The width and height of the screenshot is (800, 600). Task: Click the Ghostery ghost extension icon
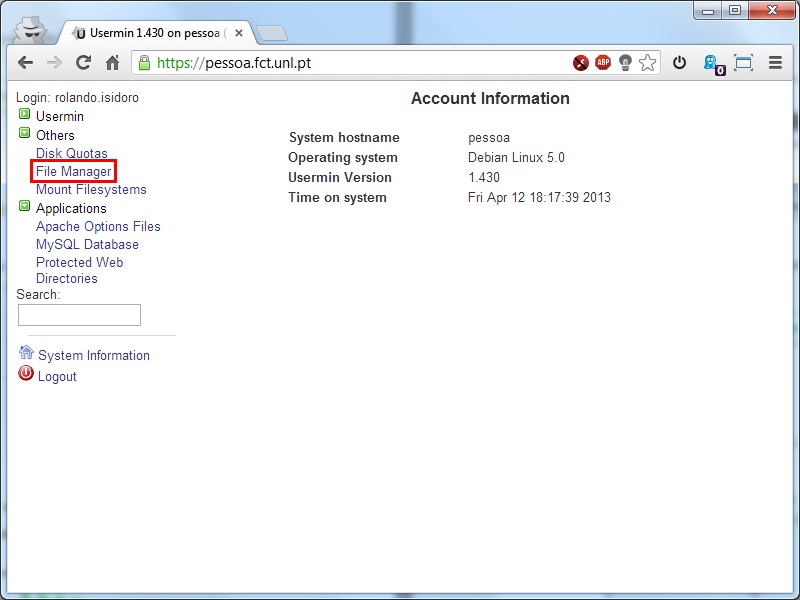(x=711, y=62)
